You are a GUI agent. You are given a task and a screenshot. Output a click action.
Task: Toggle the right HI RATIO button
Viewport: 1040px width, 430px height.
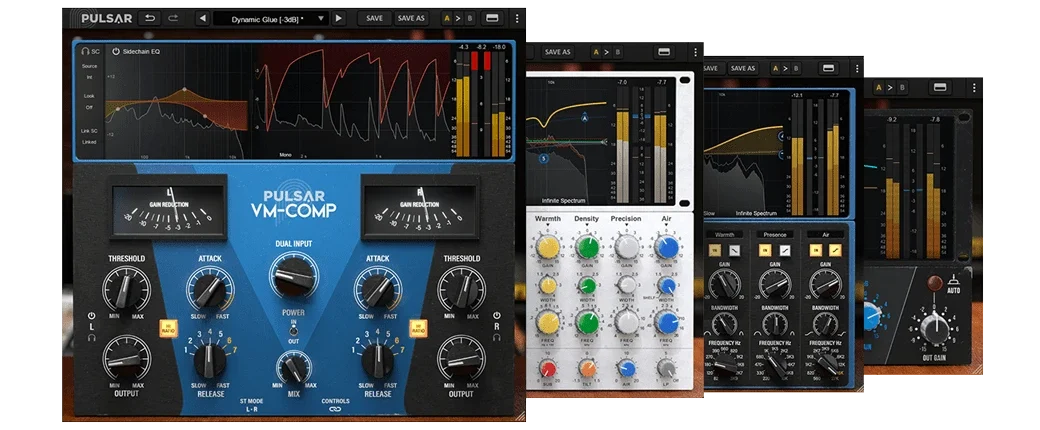(x=418, y=328)
